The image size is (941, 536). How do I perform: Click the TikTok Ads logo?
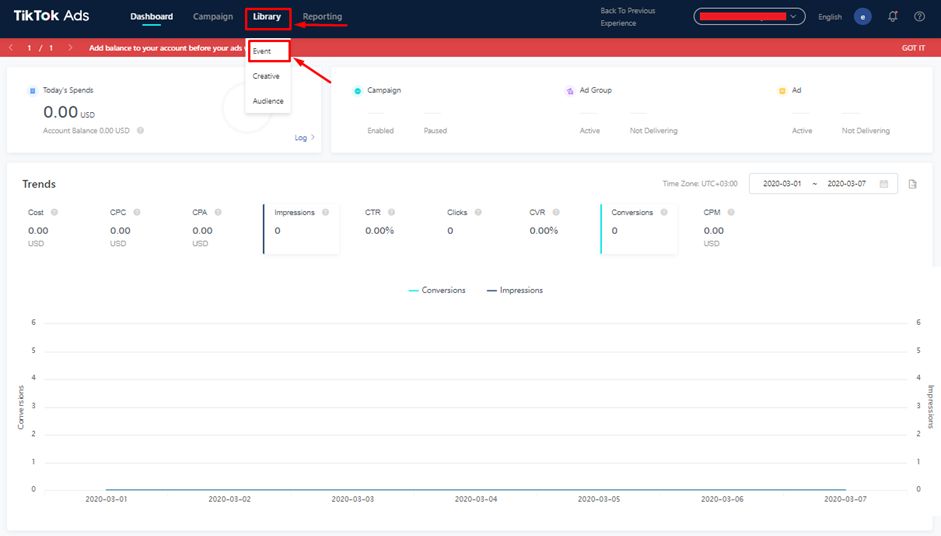pos(52,17)
